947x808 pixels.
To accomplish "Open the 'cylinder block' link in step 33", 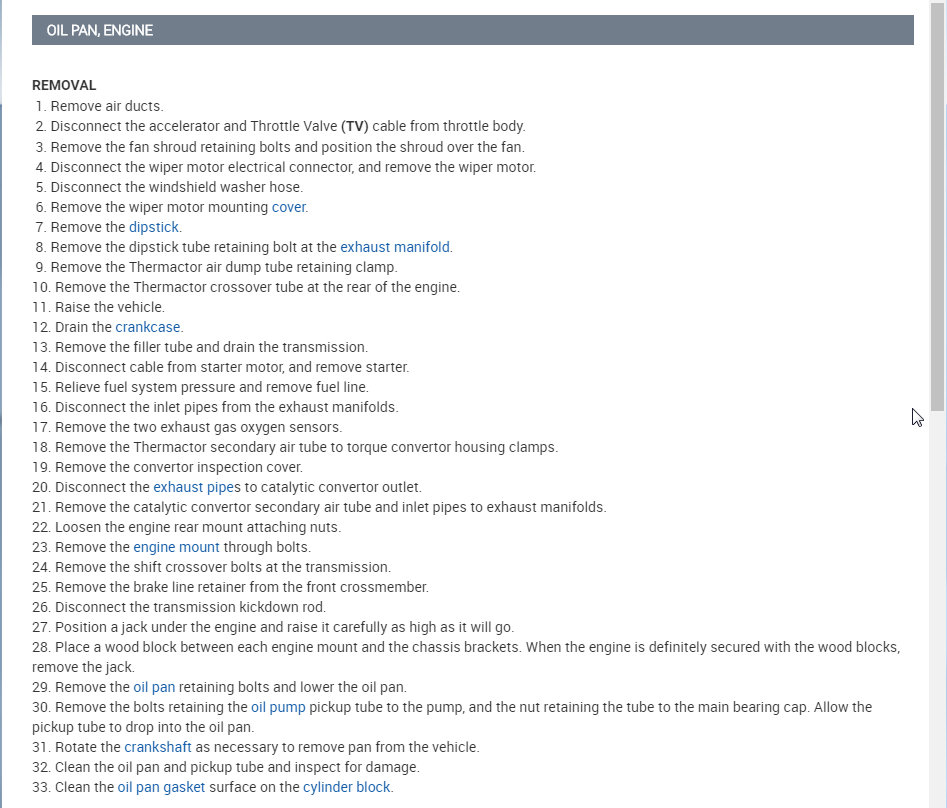I will (347, 787).
